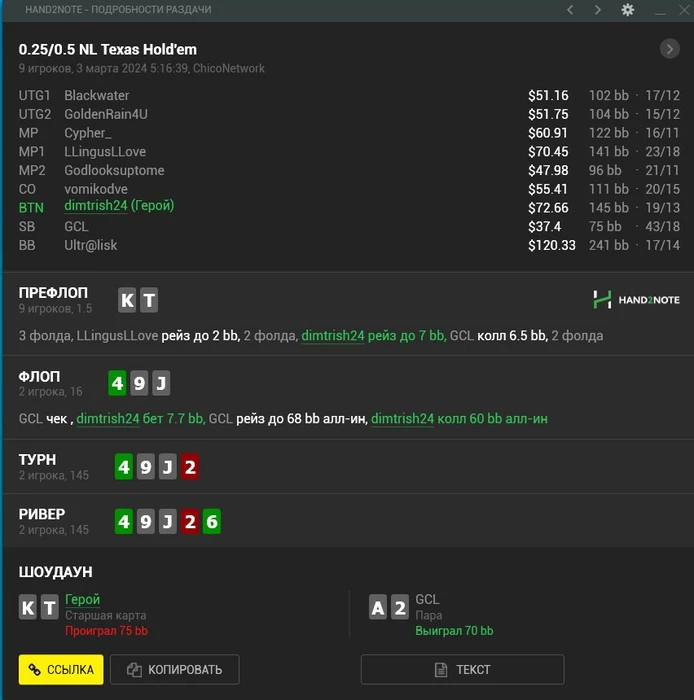Click GCL before 'рейз до 68 bb алл-ин'
The width and height of the screenshot is (694, 700).
tap(220, 419)
